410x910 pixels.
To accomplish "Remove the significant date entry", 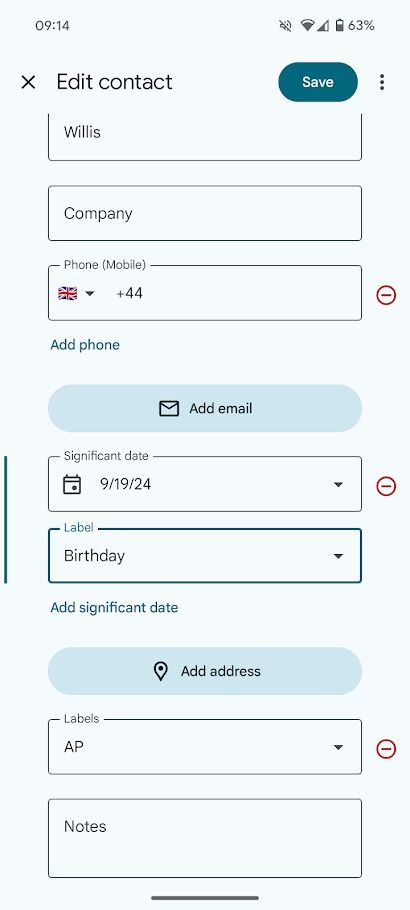I will pyautogui.click(x=386, y=486).
